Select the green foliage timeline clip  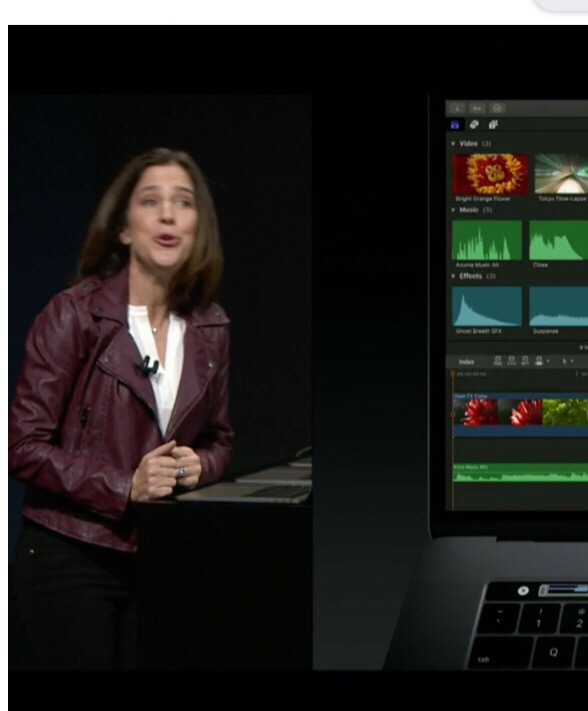coord(565,413)
